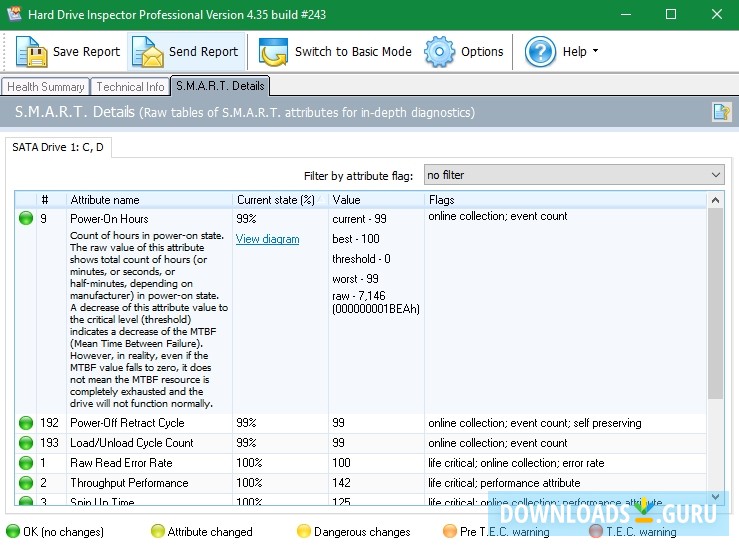Viewport: 739px width, 546px height.
Task: Open the Filter by attribute flag dropdown
Action: point(573,175)
